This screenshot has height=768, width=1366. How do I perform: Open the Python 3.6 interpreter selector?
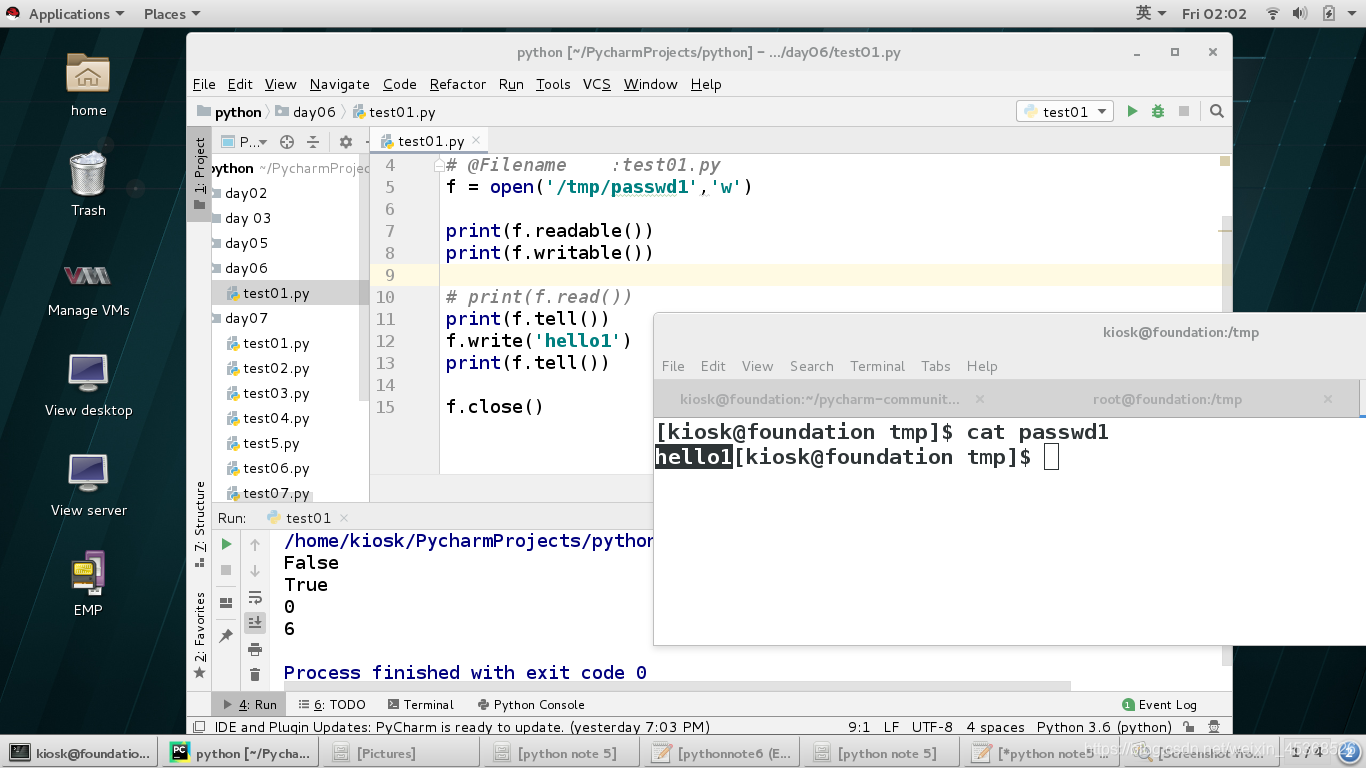click(x=1104, y=728)
